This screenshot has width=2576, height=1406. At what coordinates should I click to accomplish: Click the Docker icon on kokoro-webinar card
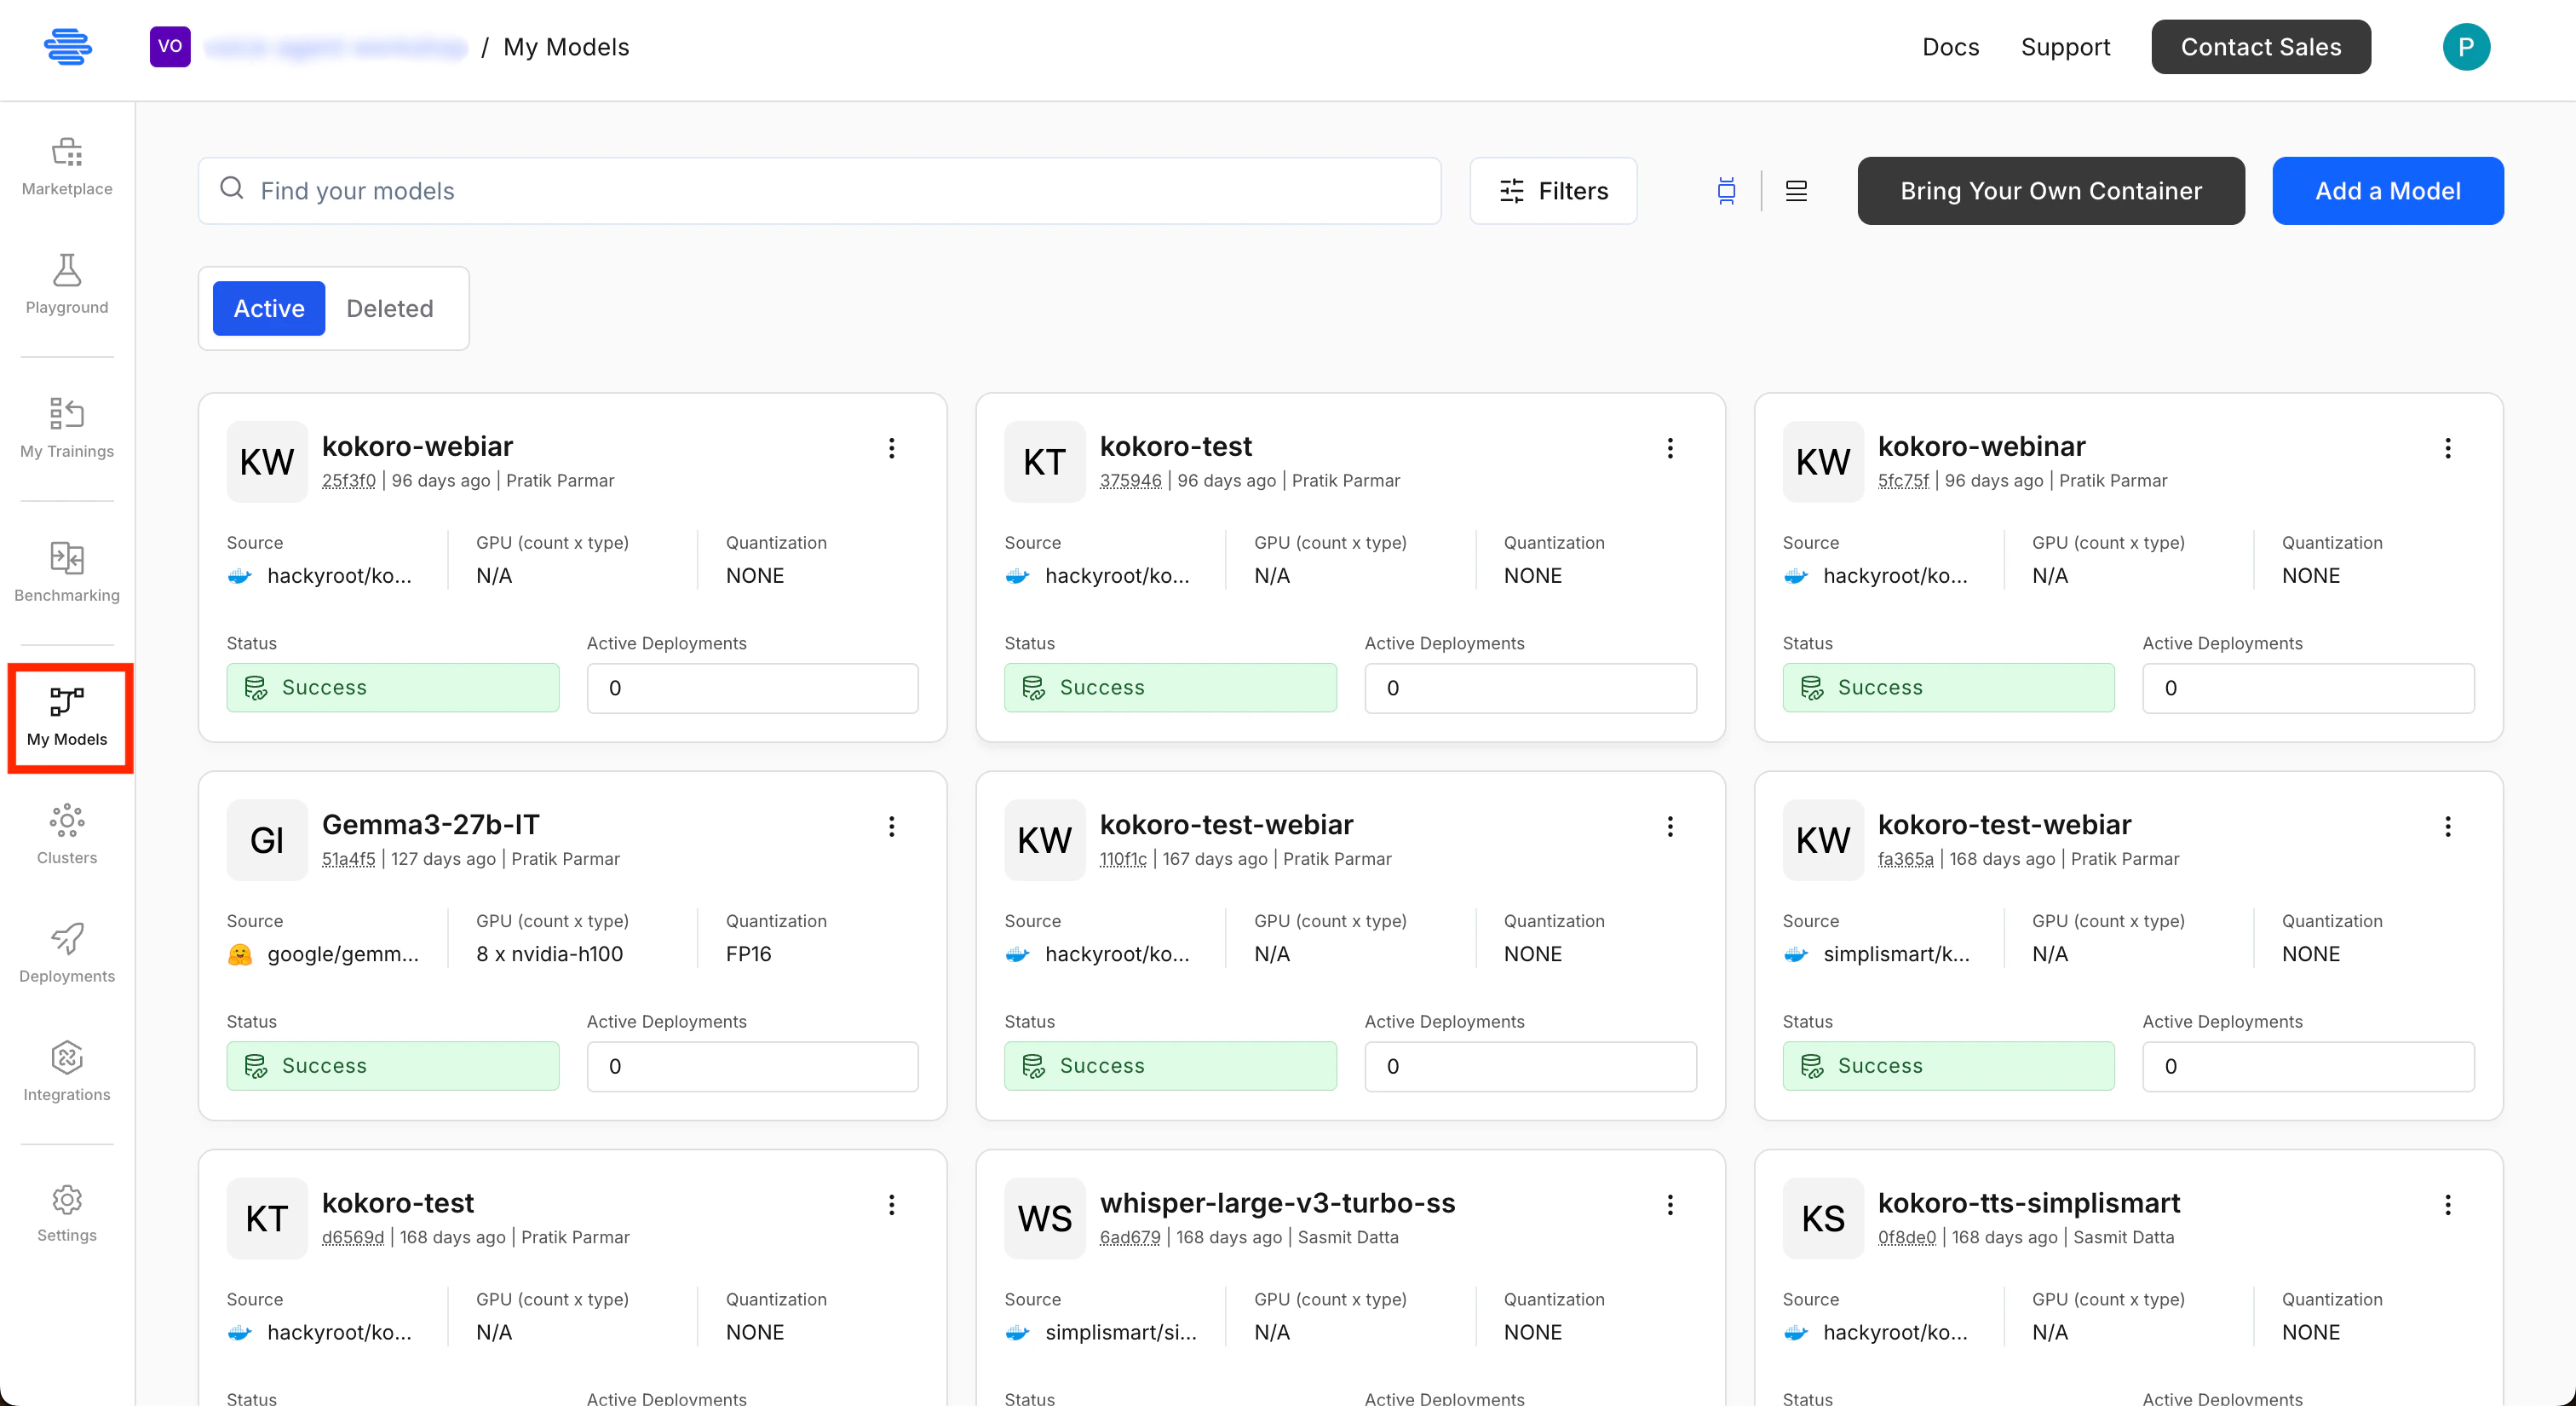coord(1796,576)
